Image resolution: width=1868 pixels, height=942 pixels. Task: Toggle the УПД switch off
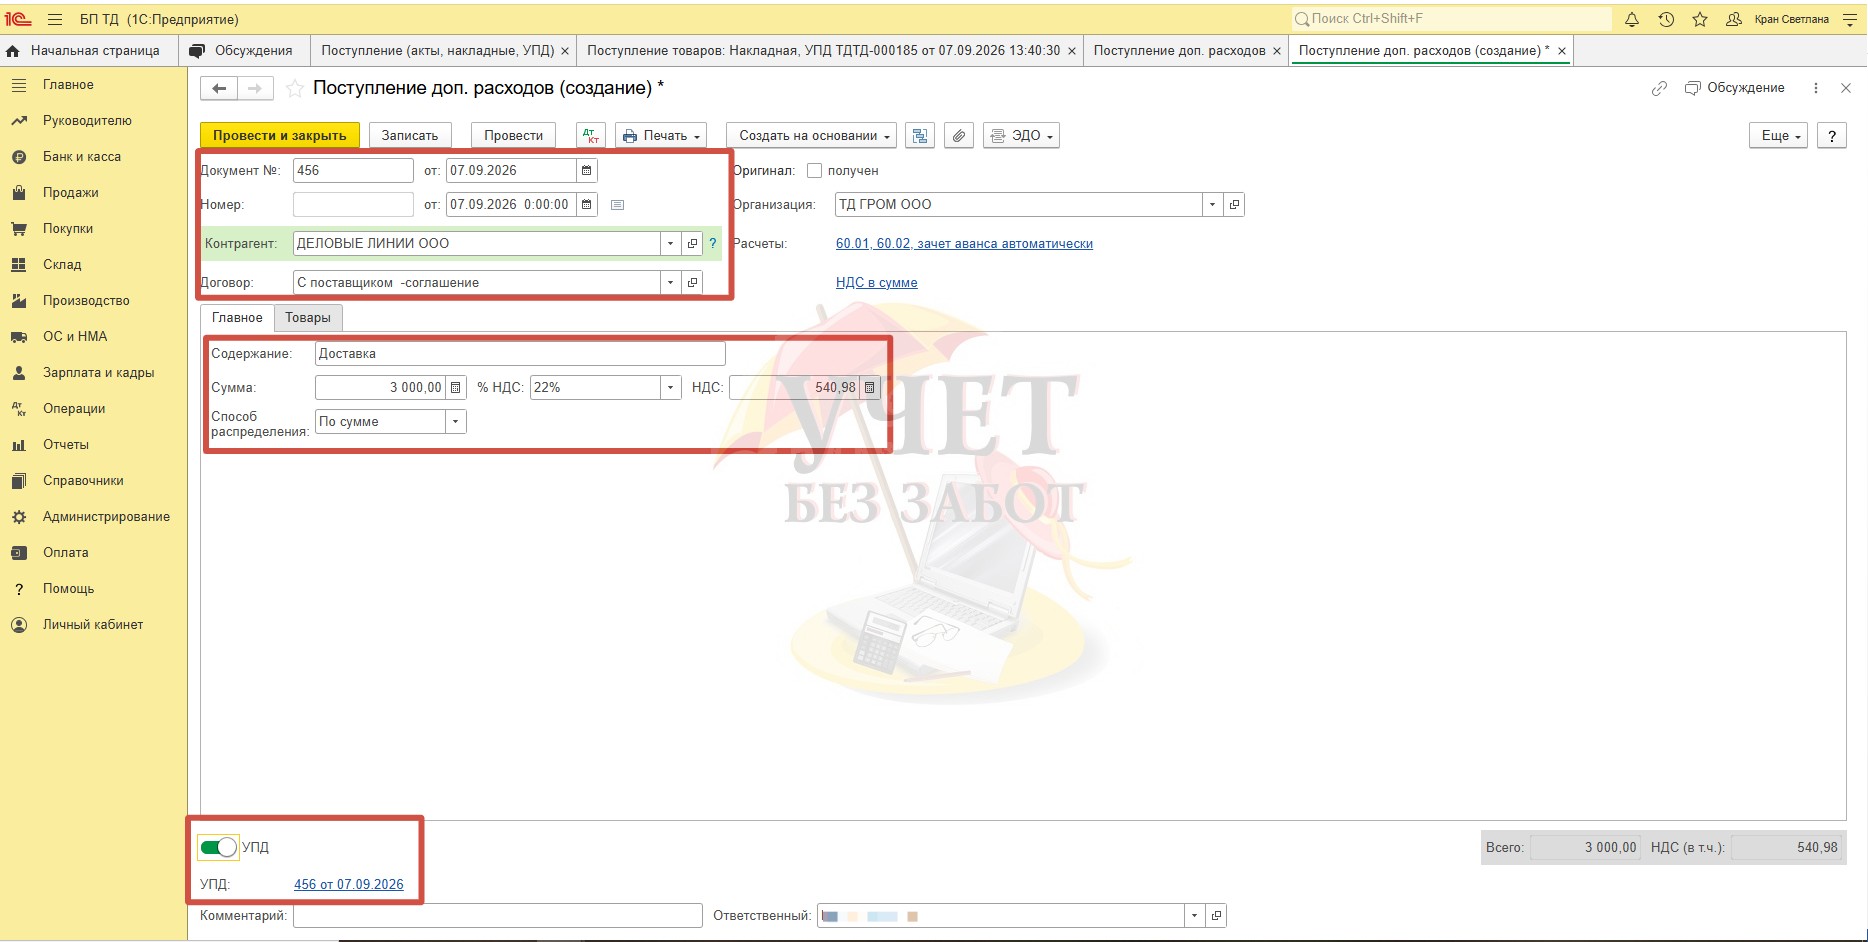pos(218,847)
